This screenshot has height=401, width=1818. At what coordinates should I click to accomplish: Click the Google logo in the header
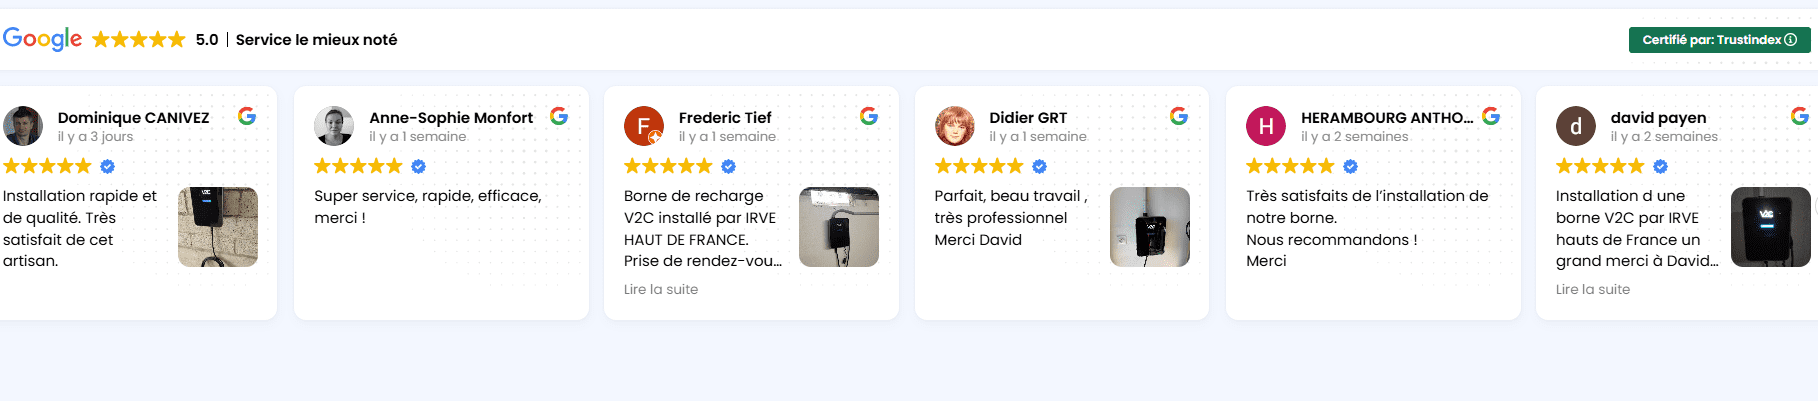pyautogui.click(x=43, y=39)
